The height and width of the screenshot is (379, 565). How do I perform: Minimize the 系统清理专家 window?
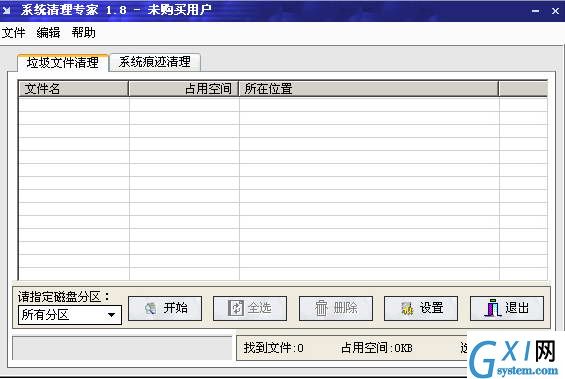point(536,11)
